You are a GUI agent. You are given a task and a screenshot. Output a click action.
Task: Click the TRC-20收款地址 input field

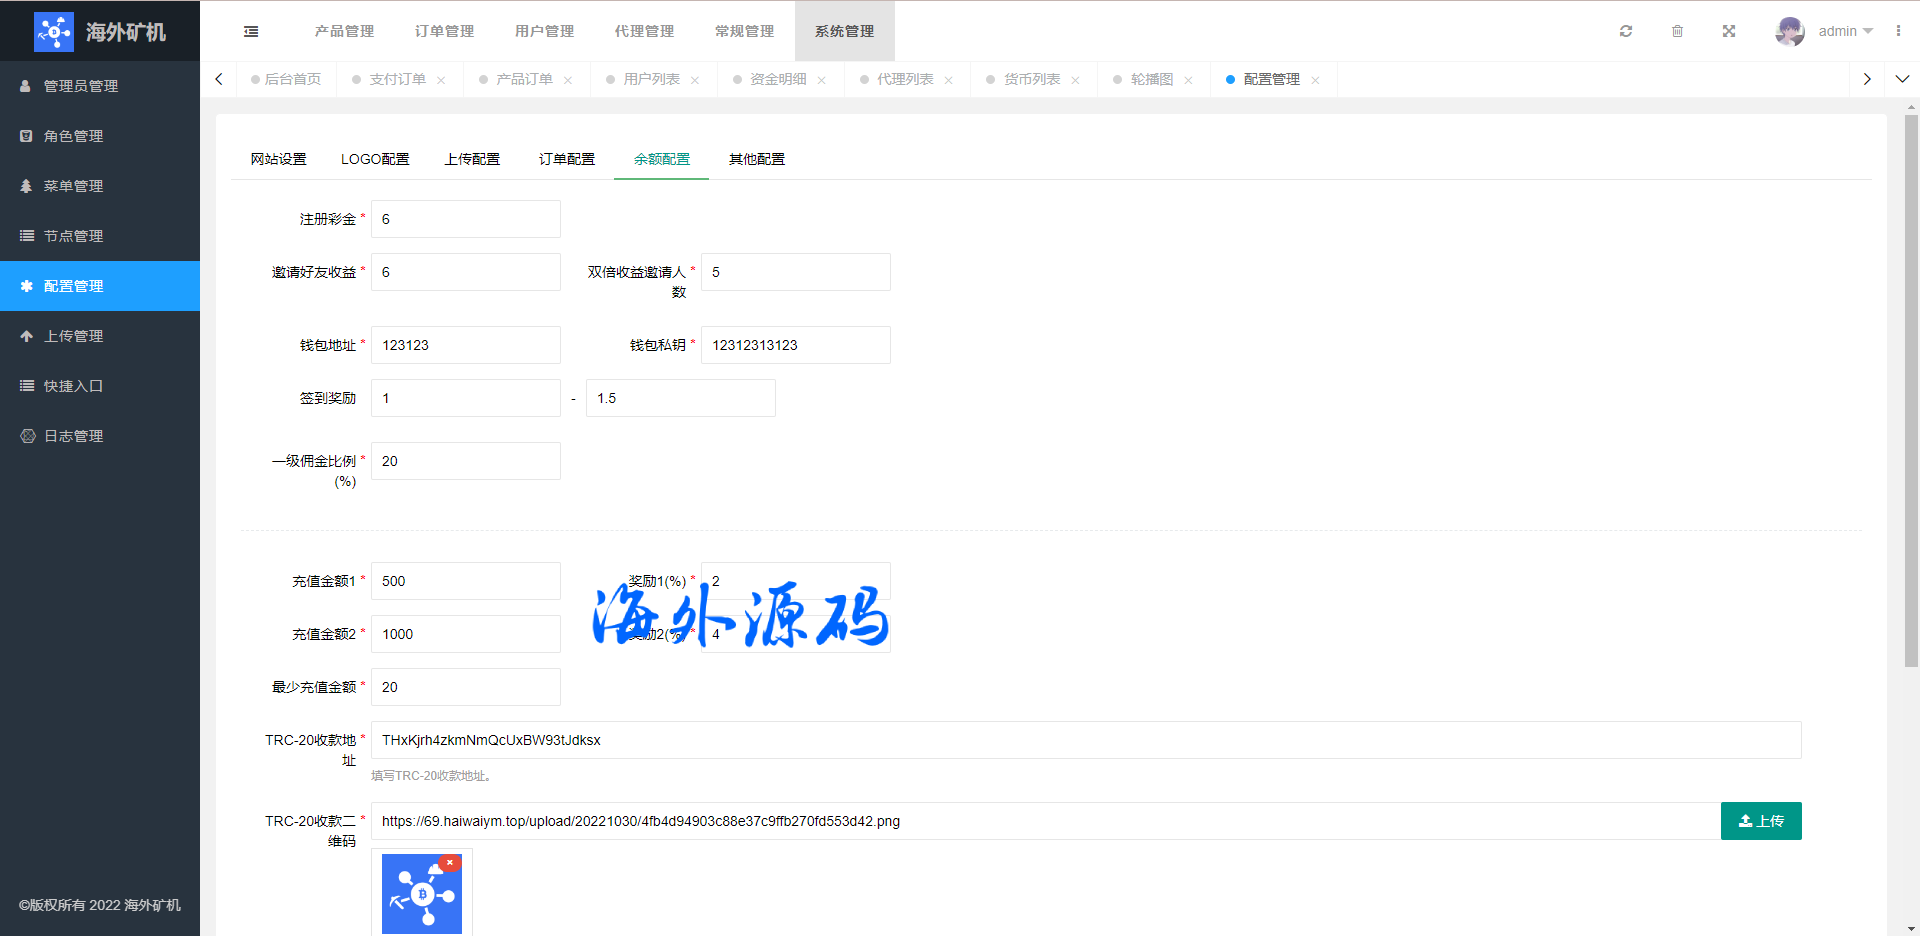tap(1085, 740)
